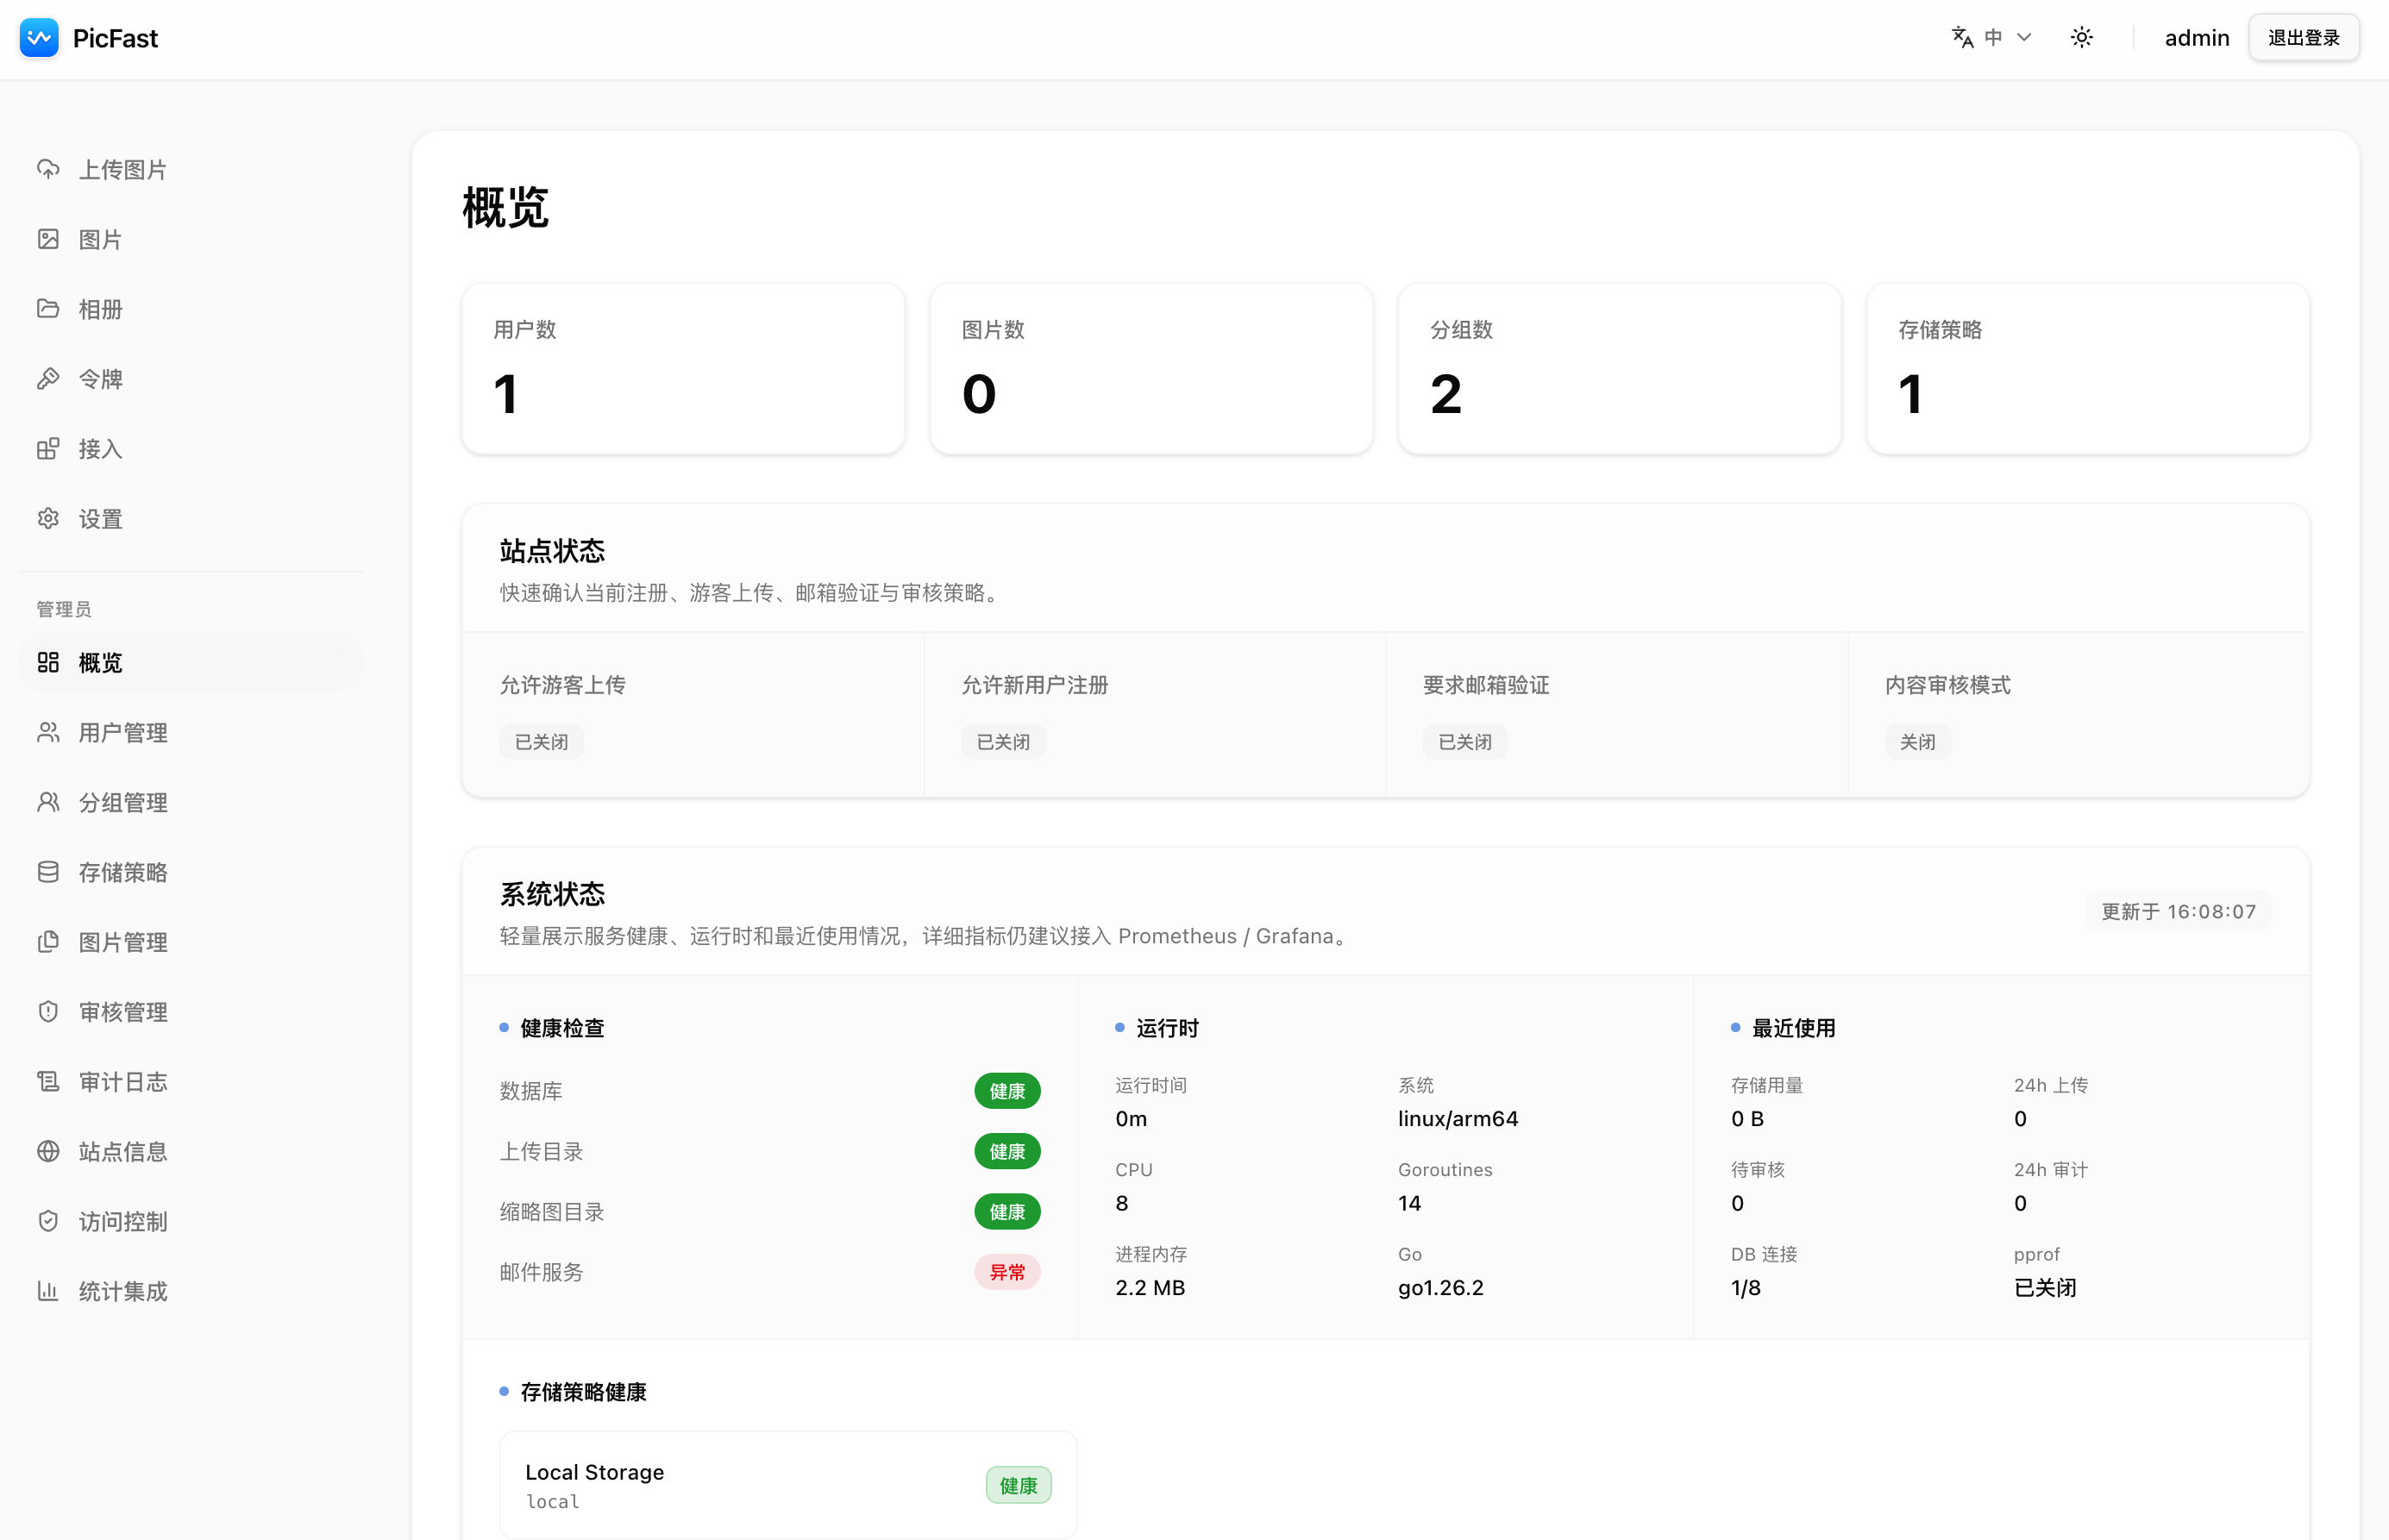Open 审核管理 in the sidebar
The image size is (2389, 1540).
190,1012
